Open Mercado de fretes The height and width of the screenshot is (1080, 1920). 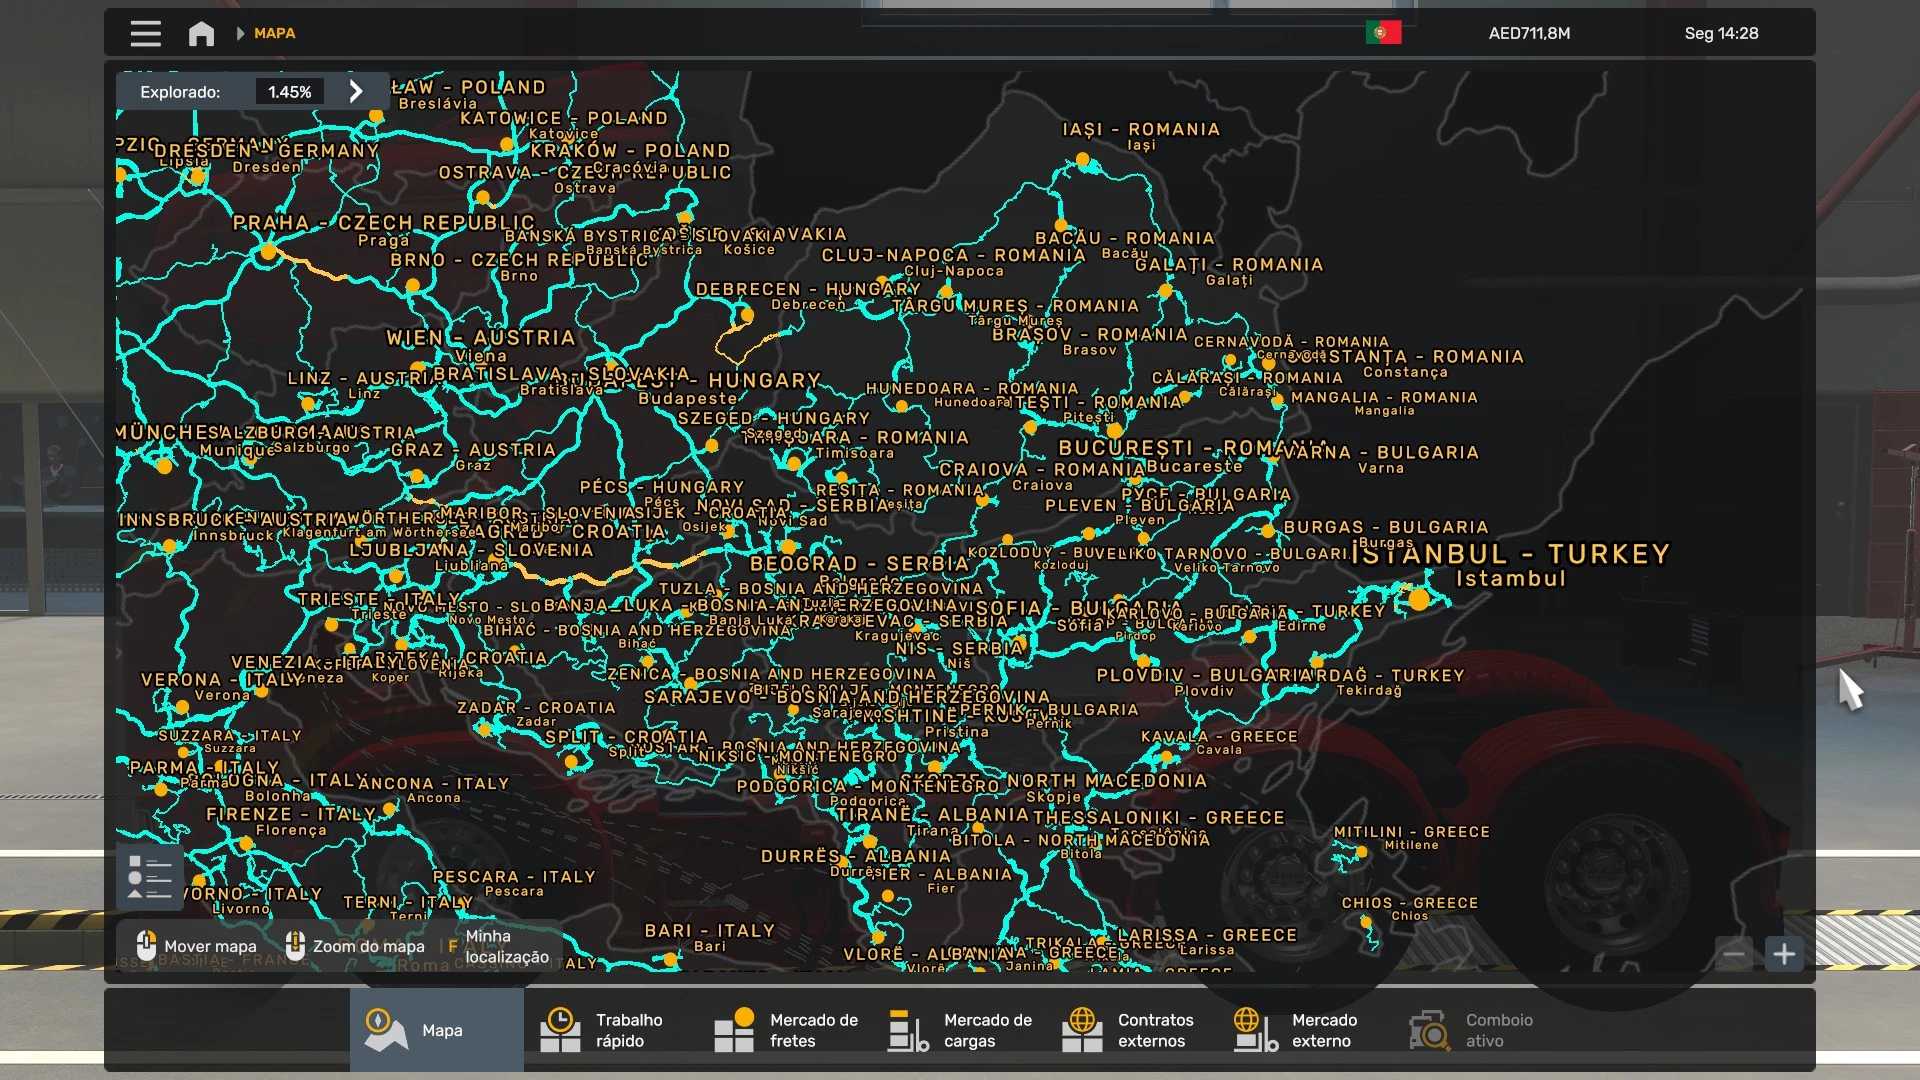[785, 1030]
